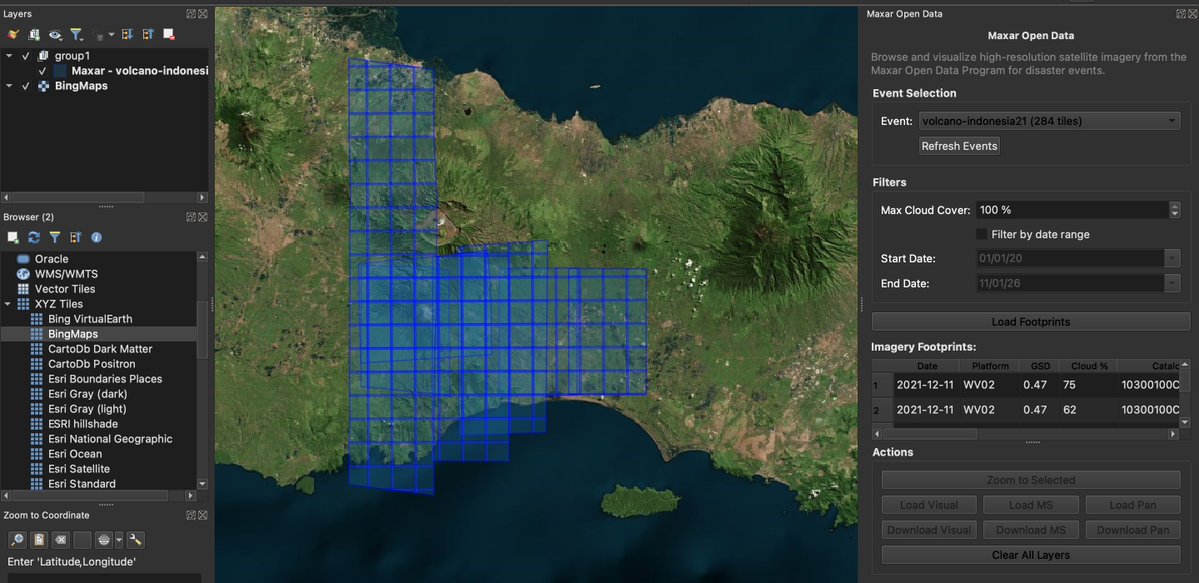This screenshot has height=583, width=1199.
Task: Click the Zoom to Coordinate magnifier icon
Action: (x=17, y=540)
